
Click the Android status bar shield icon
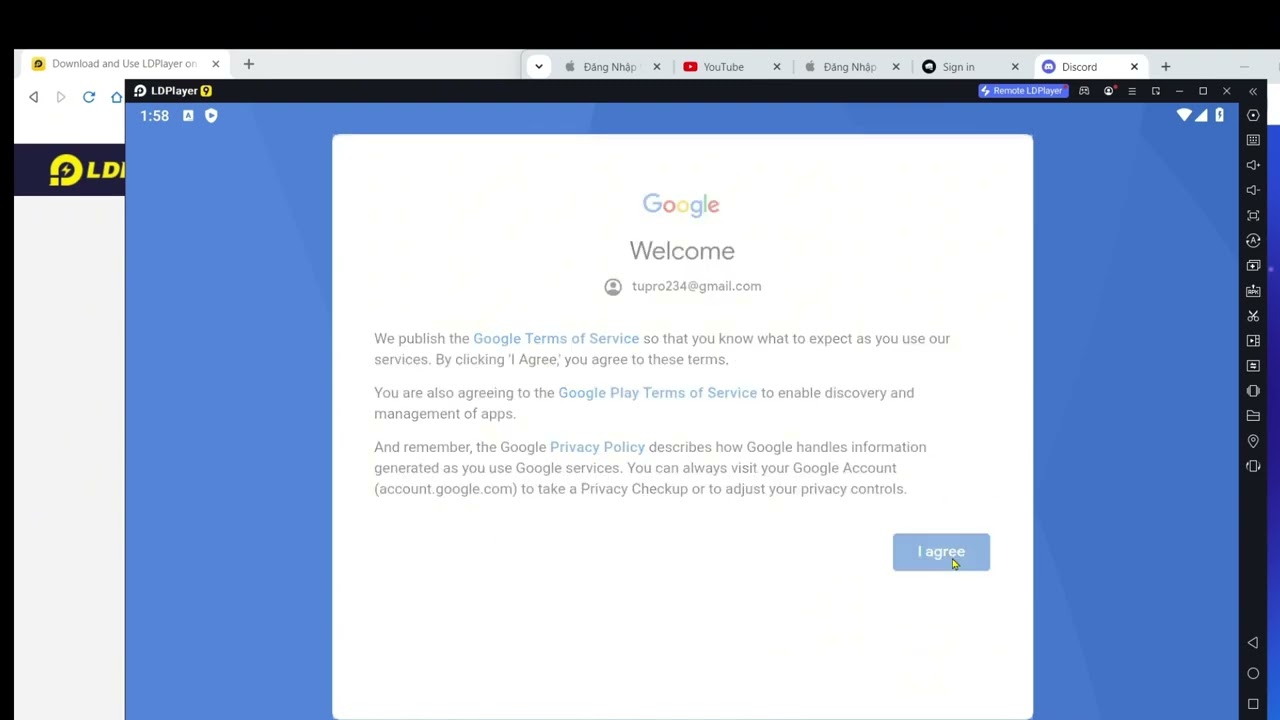tap(211, 115)
